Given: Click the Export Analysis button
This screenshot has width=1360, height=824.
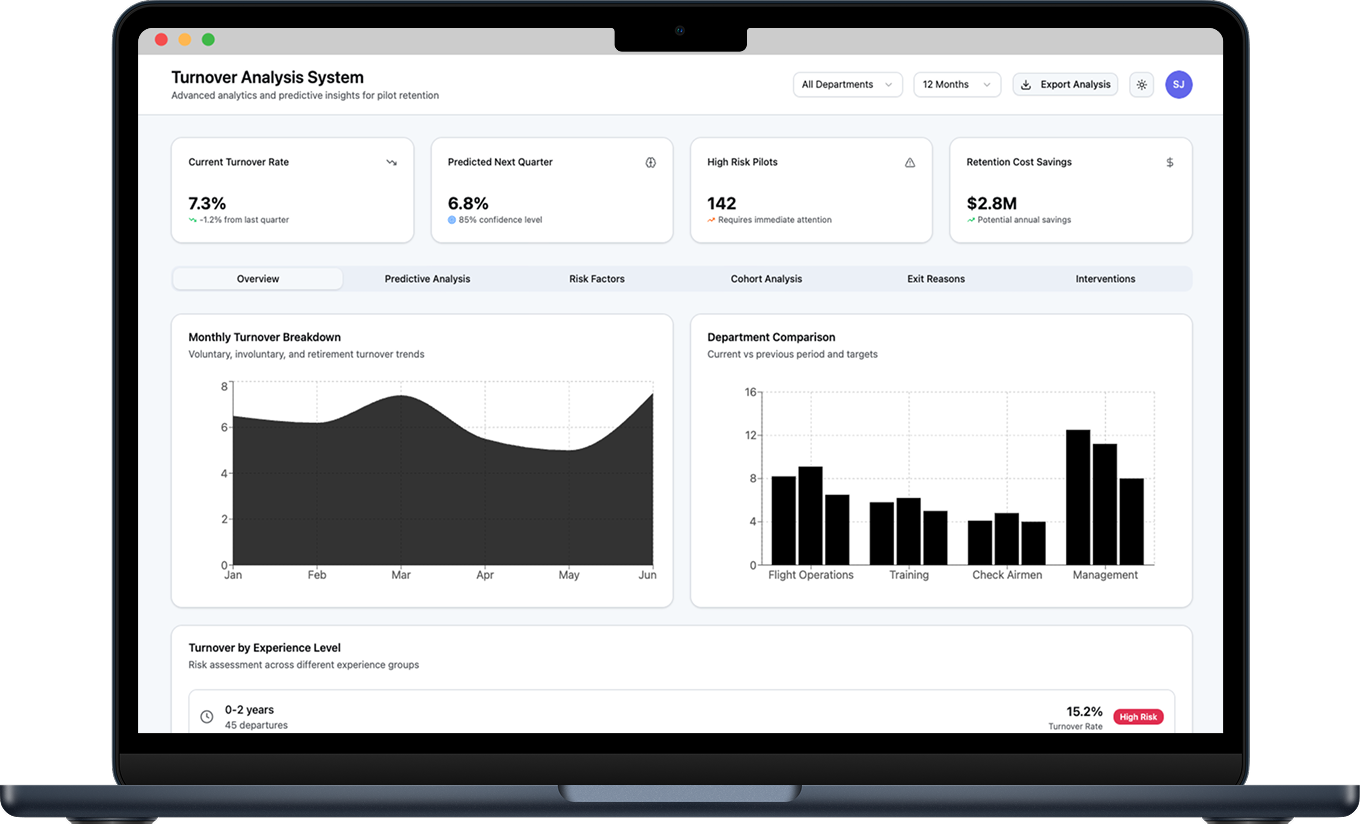Looking at the screenshot, I should pyautogui.click(x=1064, y=84).
